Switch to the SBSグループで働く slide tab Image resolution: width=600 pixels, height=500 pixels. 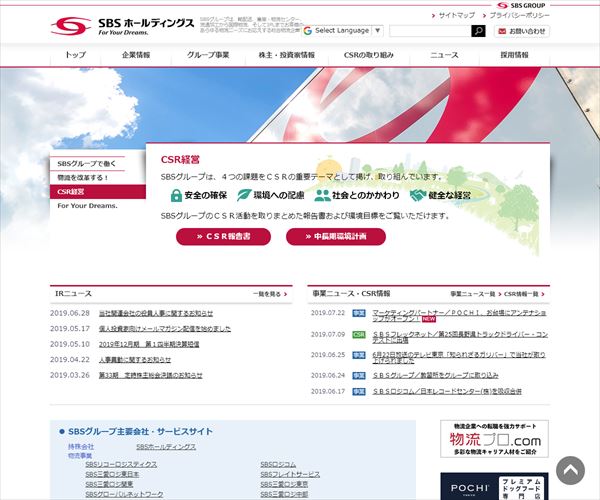87,163
